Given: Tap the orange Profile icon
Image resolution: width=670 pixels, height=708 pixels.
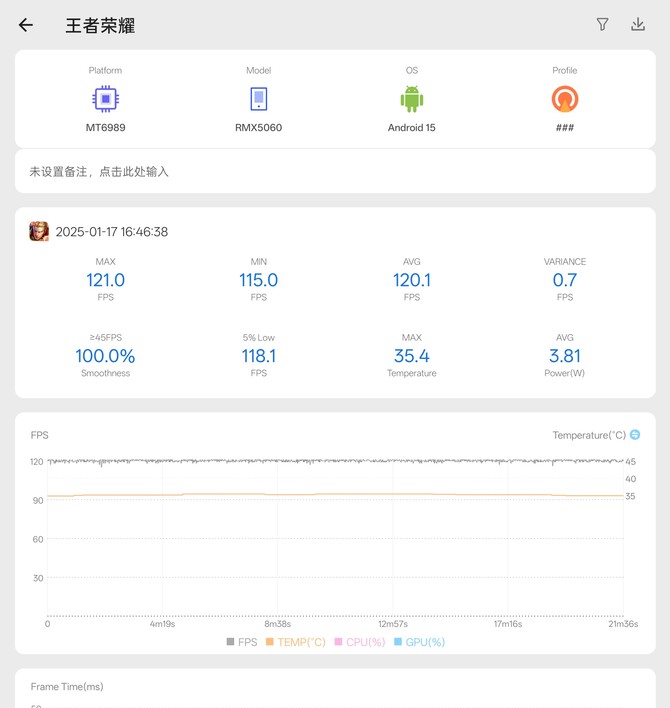Looking at the screenshot, I should point(565,98).
